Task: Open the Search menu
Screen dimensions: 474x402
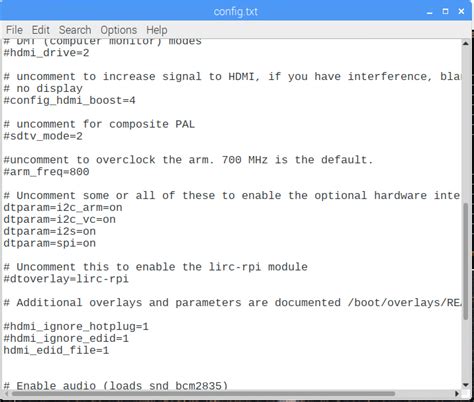Action: pos(75,30)
